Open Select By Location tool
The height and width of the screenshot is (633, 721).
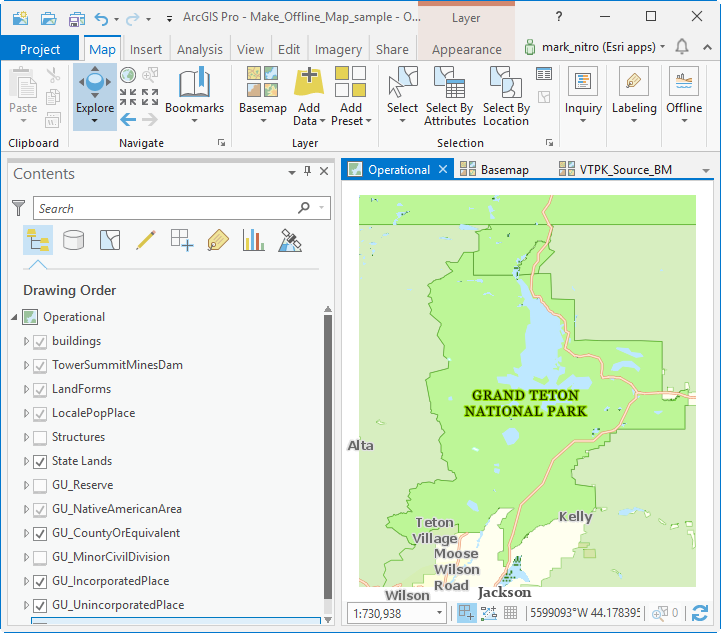506,97
